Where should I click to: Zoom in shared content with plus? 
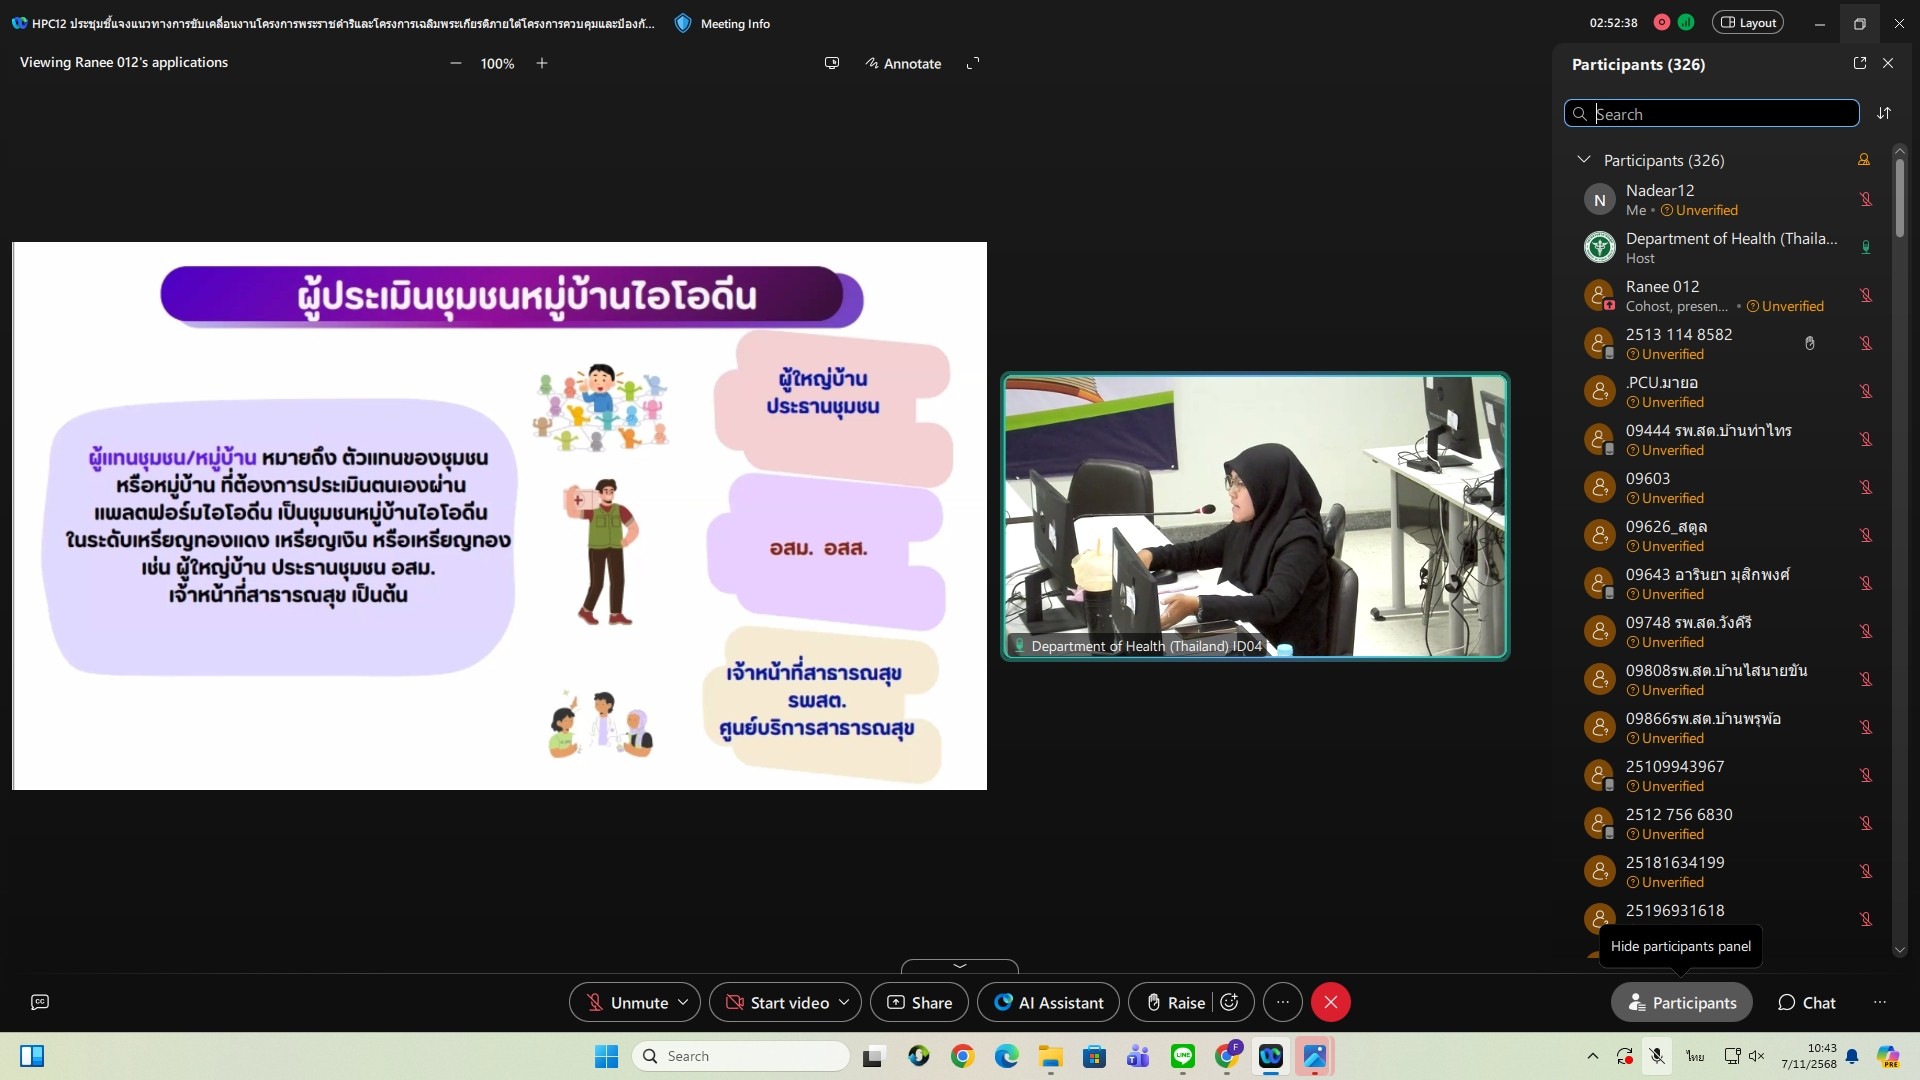[x=542, y=63]
